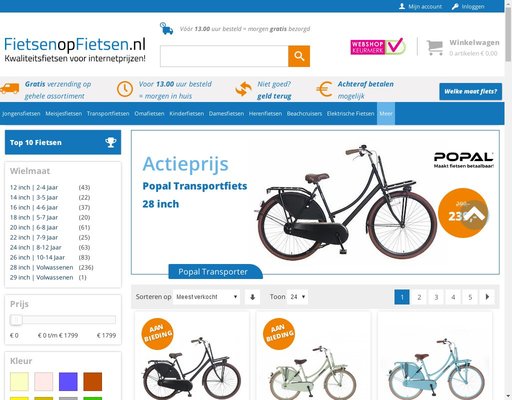
Task: Click the trophy icon beside Top 10 Fietsen
Action: pos(111,142)
